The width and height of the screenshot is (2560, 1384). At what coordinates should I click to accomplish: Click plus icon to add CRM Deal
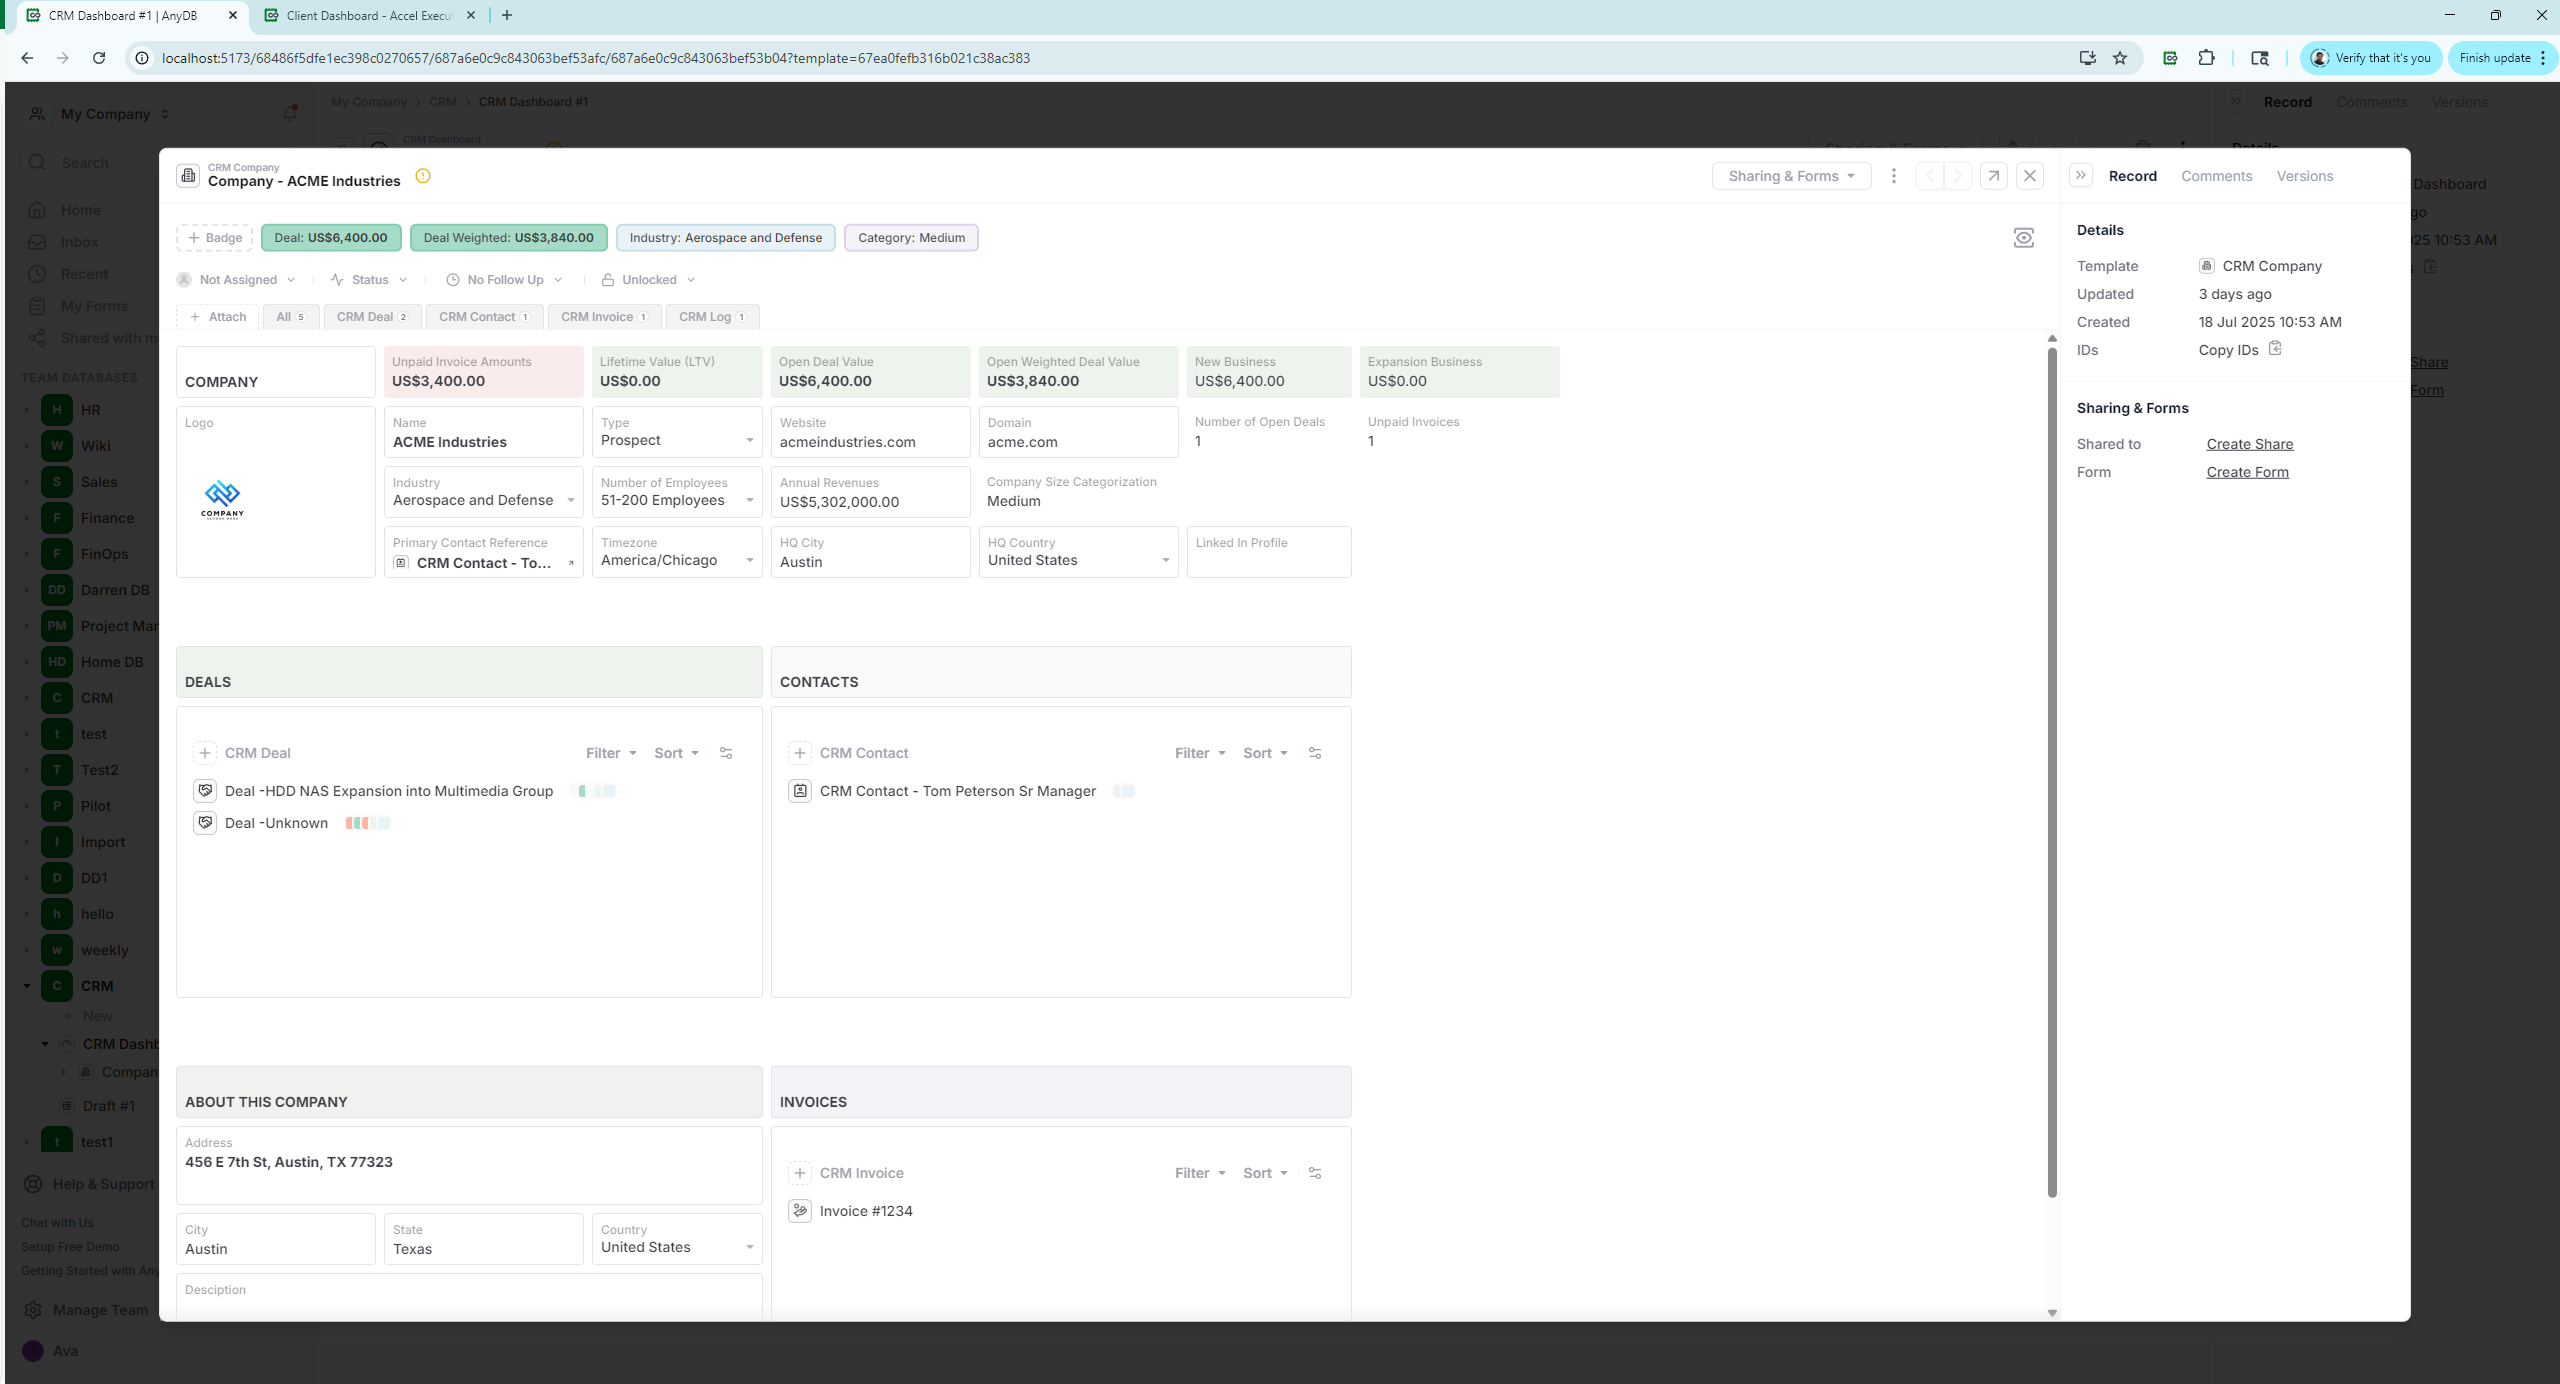(x=205, y=753)
